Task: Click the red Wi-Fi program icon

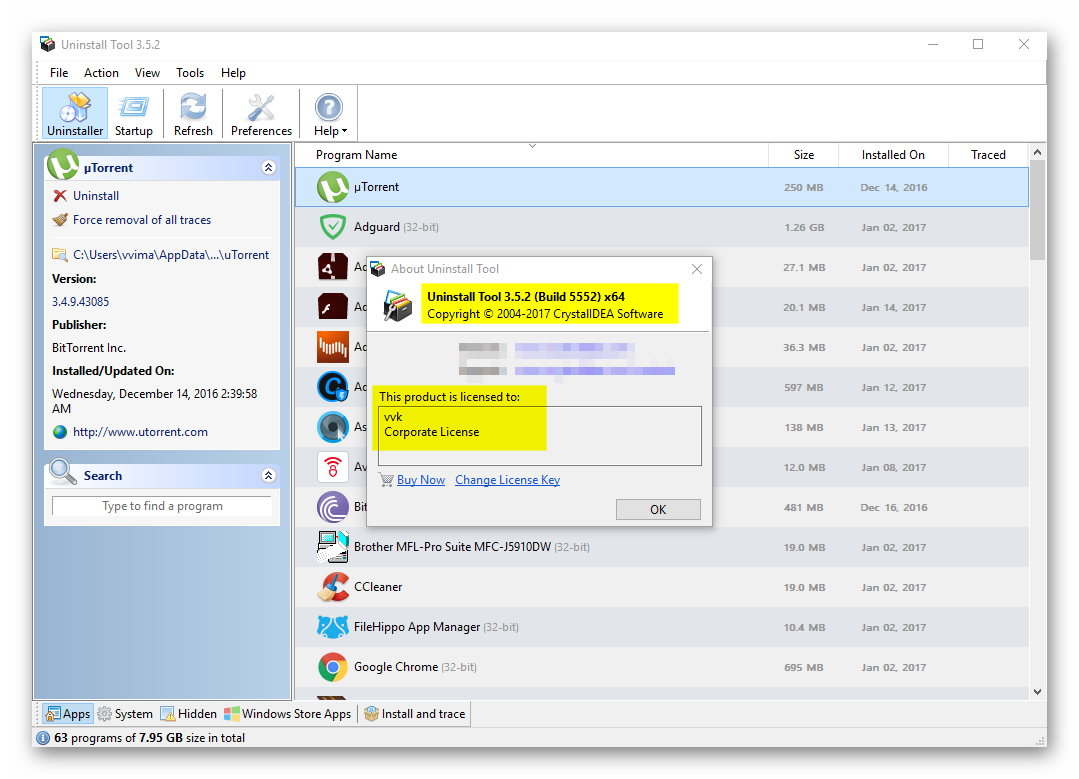Action: [333, 467]
